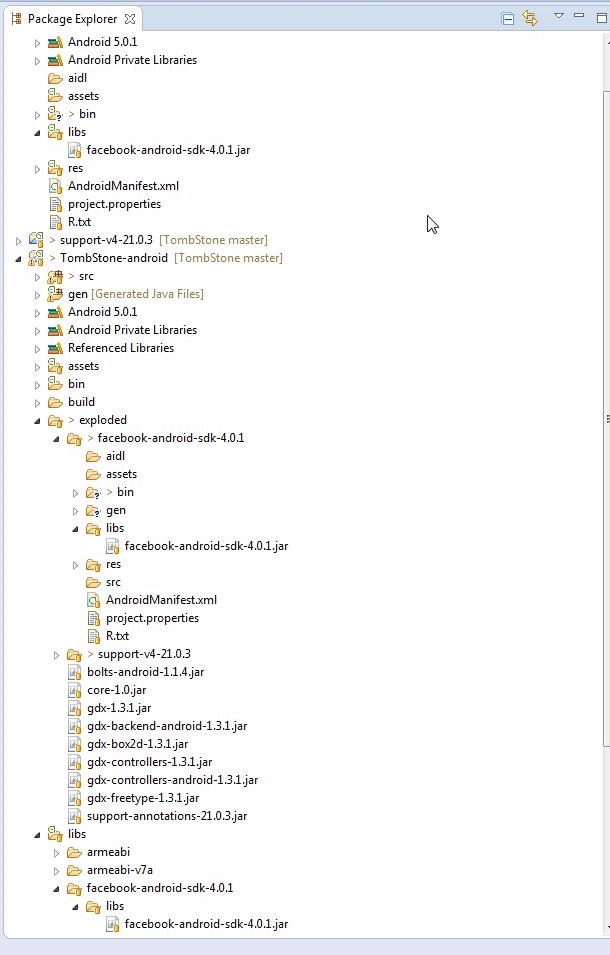
Task: Expand support-v4-21.0.3 folder under exploded
Action: (56, 655)
